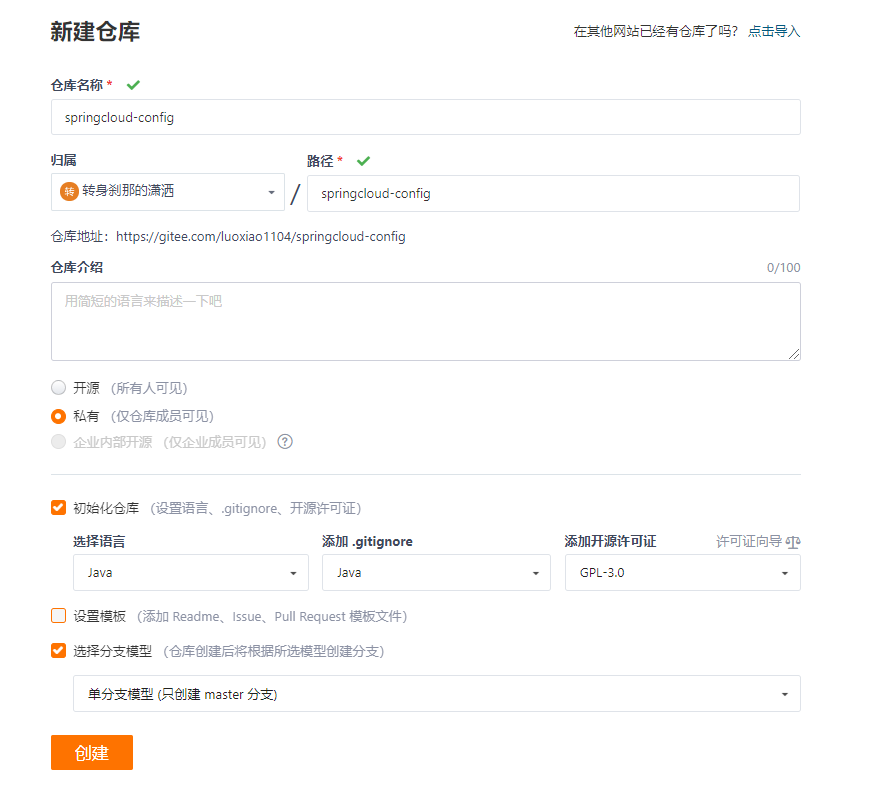Click the '(仅仓库成员可见)' hint text
Screen dimensions: 879x785
click(x=162, y=416)
